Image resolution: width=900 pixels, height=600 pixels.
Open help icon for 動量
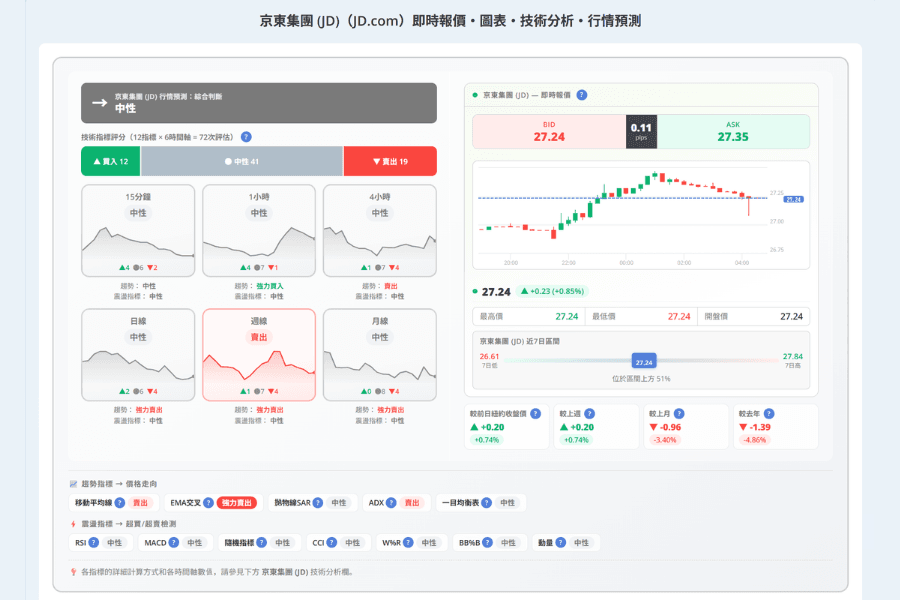pos(561,543)
